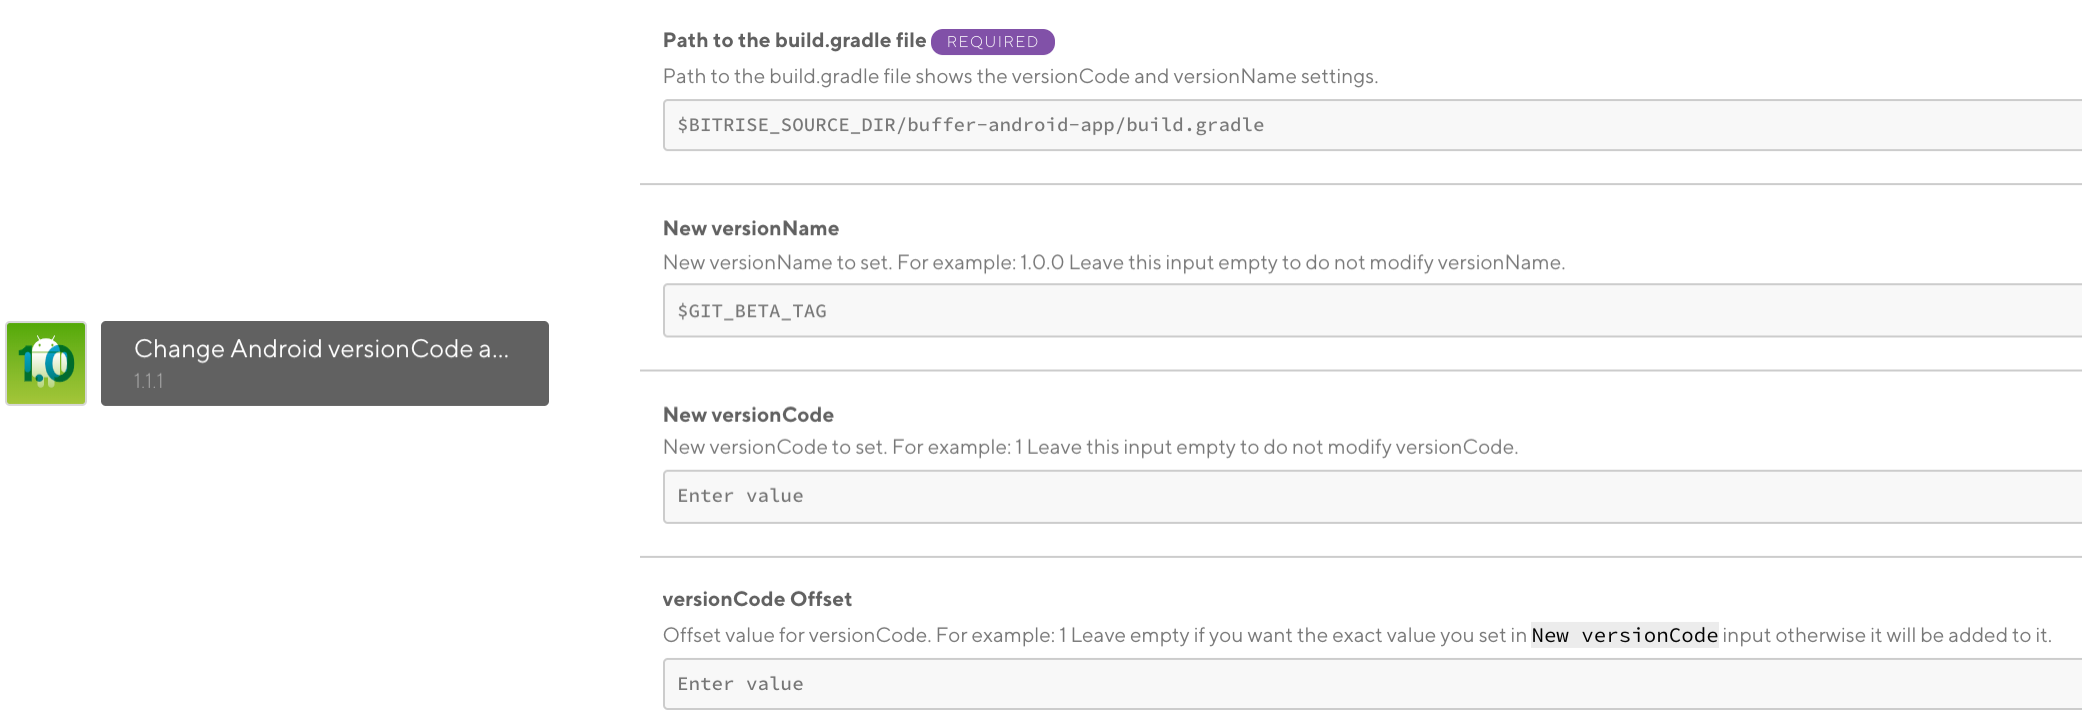
Task: Focus the build.gradle path input field
Action: point(1370,125)
